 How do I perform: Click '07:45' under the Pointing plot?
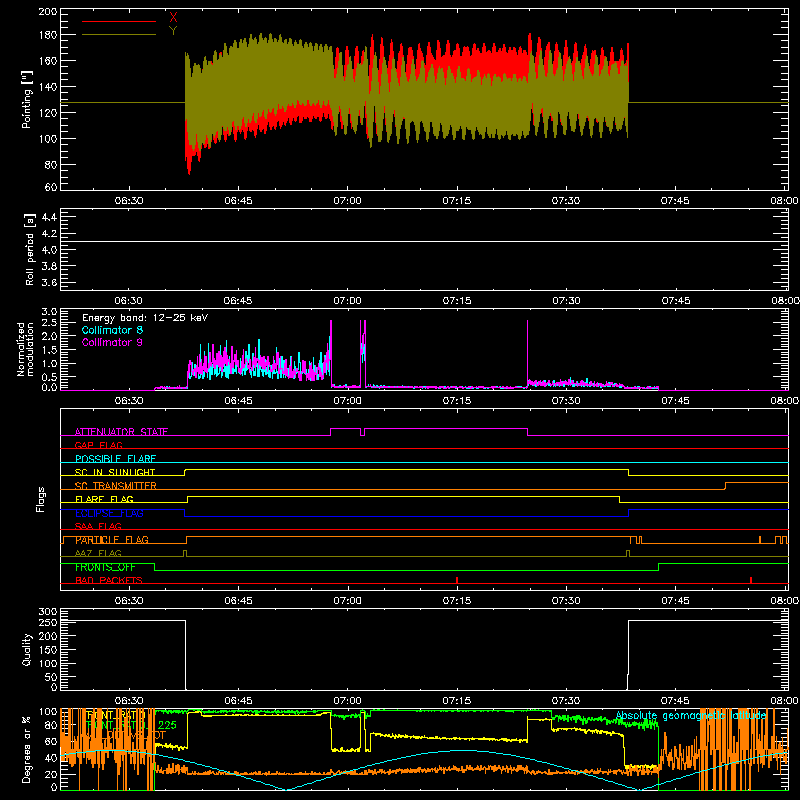(x=675, y=201)
